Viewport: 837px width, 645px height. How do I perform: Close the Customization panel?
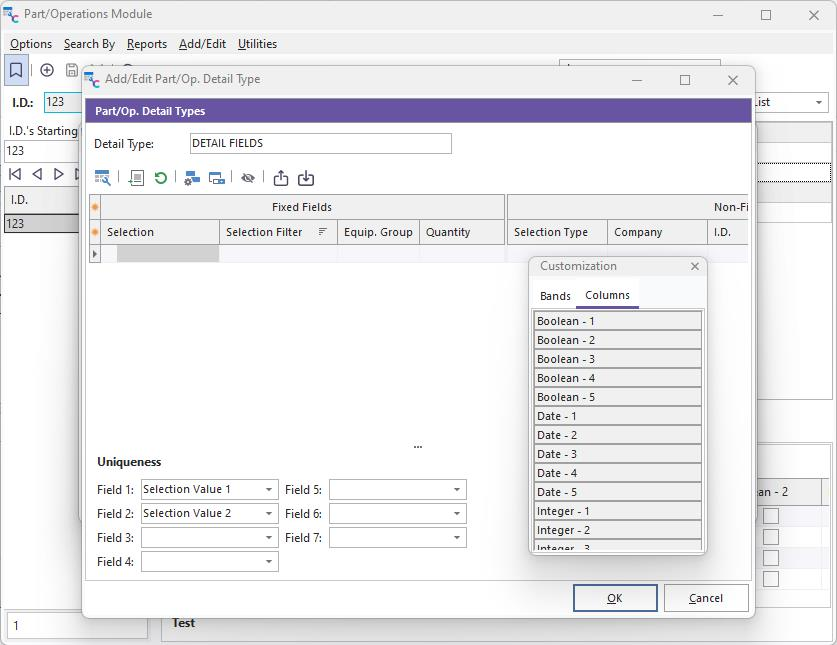(695, 266)
